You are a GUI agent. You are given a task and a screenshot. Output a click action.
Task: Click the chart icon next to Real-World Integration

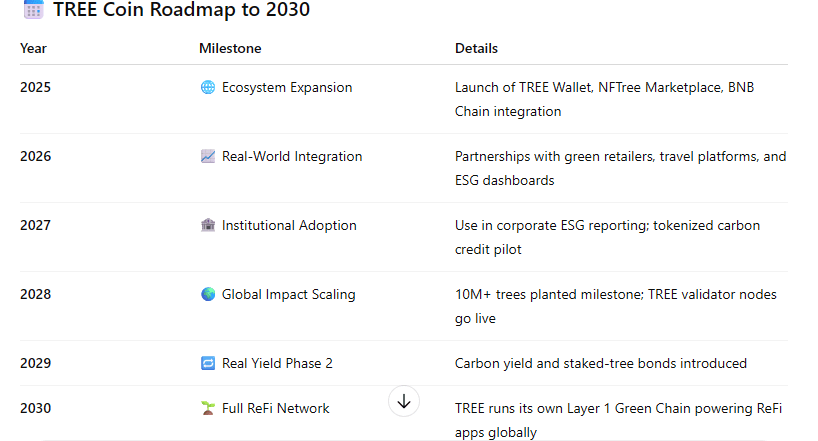pyautogui.click(x=208, y=157)
